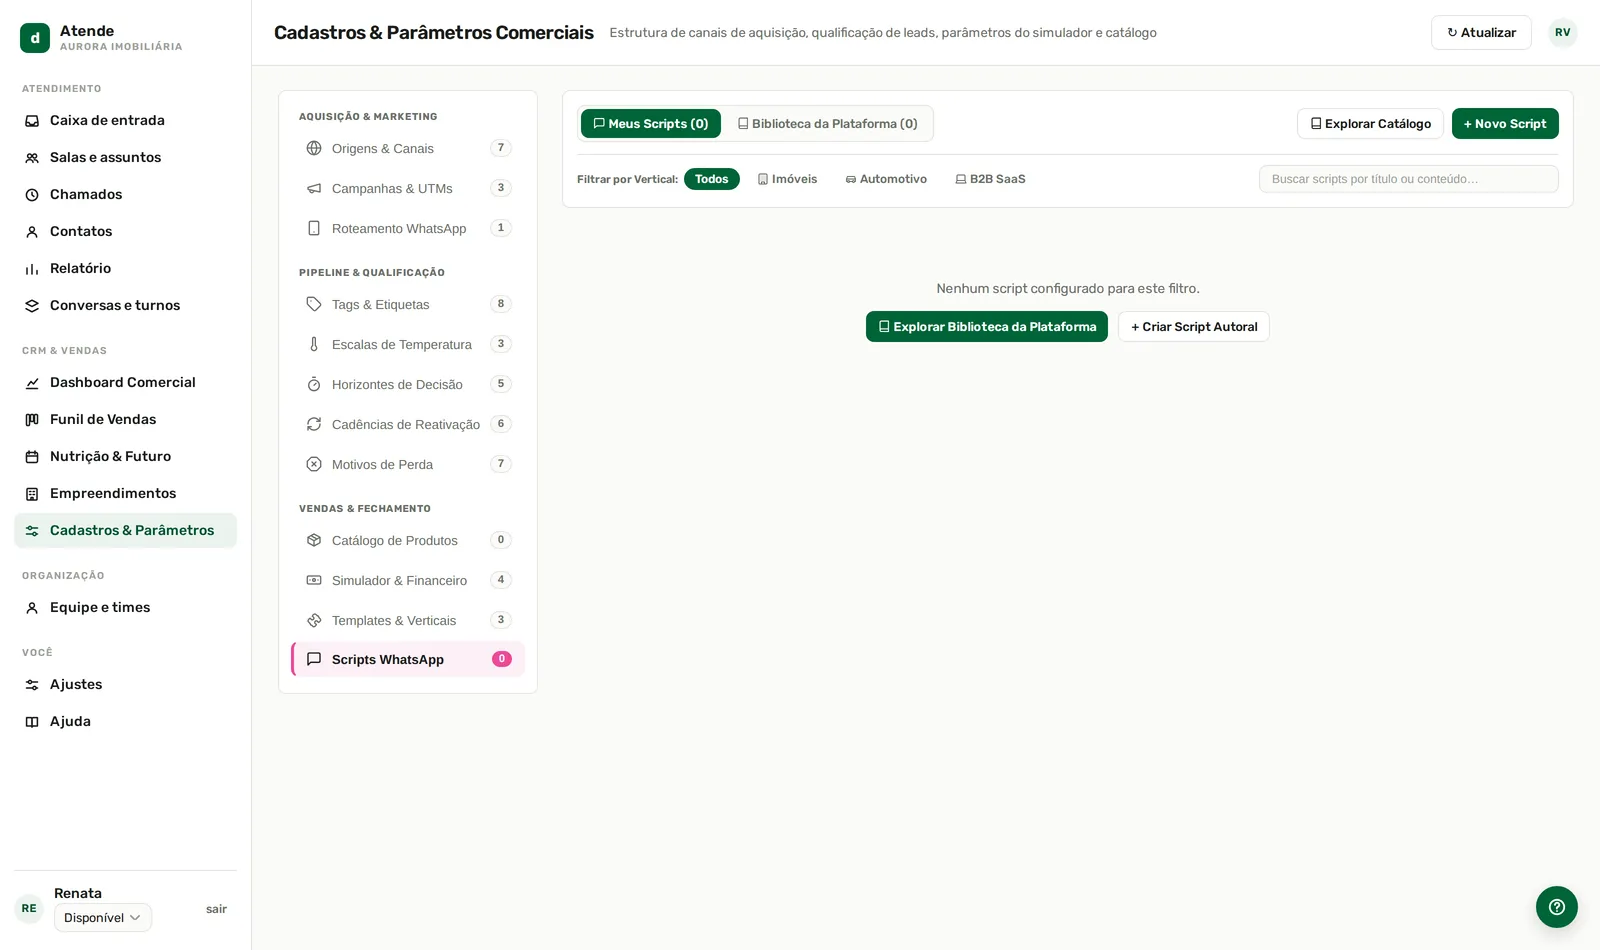The width and height of the screenshot is (1600, 950).
Task: Click the sair logout link
Action: [216, 909]
